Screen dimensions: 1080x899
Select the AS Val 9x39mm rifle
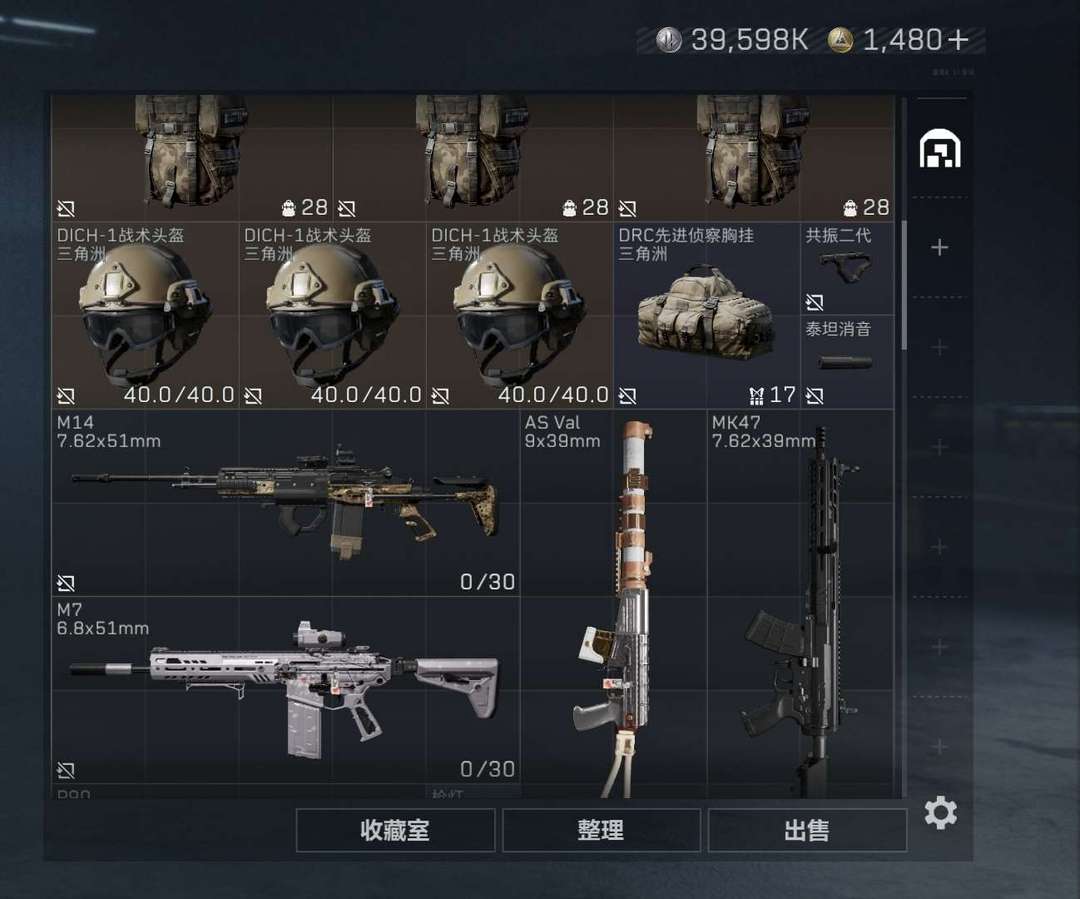pyautogui.click(x=614, y=603)
